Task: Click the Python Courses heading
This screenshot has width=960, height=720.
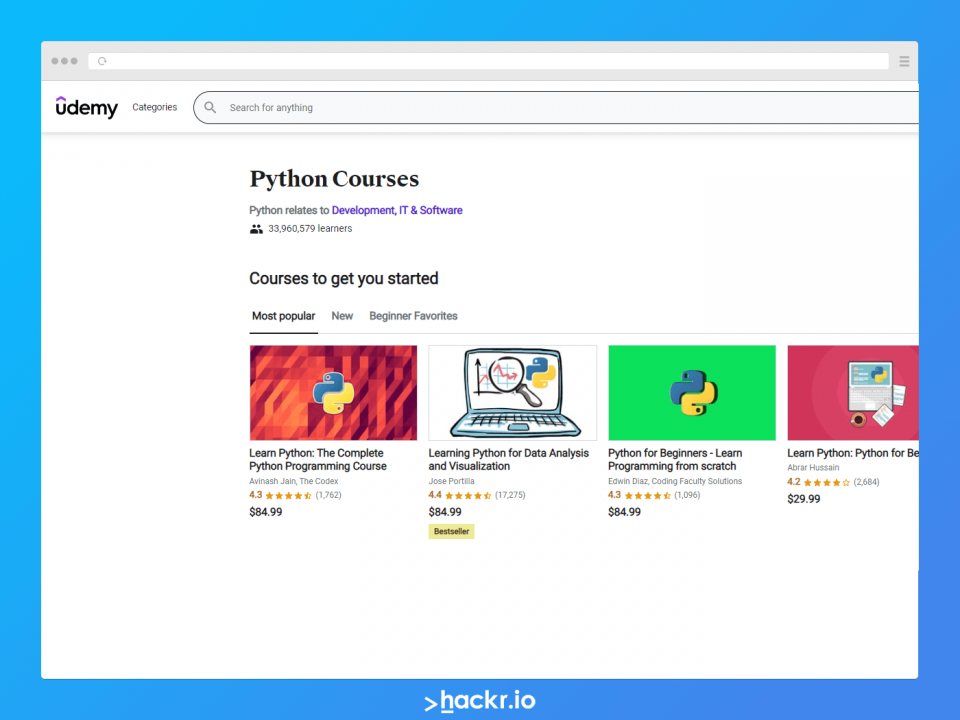Action: [x=334, y=179]
